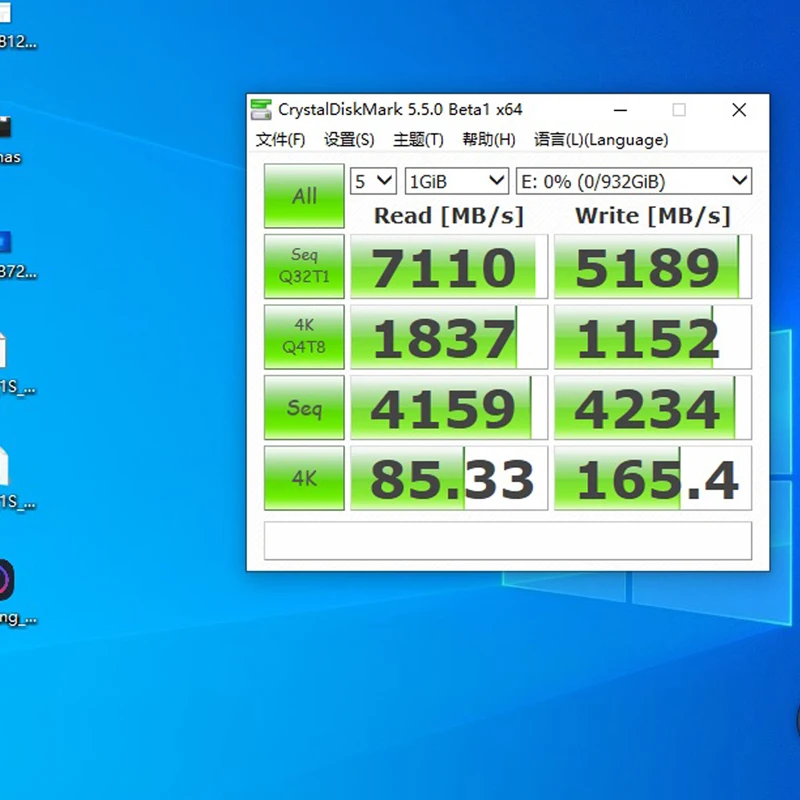Run the plain Seq test without Q32T1
Screen dimensions: 800x800
click(x=304, y=408)
